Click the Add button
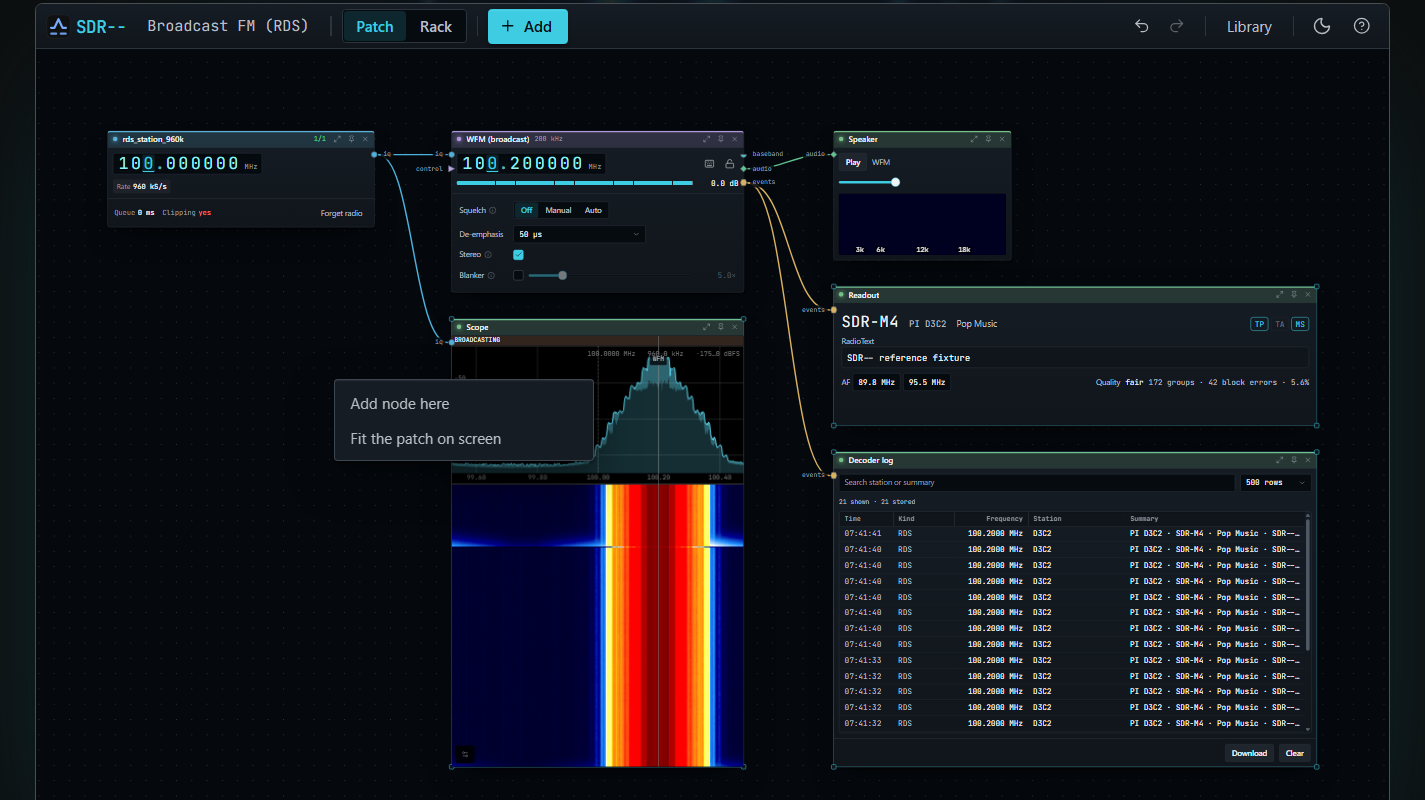Viewport: 1425px width, 800px height. 527,27
